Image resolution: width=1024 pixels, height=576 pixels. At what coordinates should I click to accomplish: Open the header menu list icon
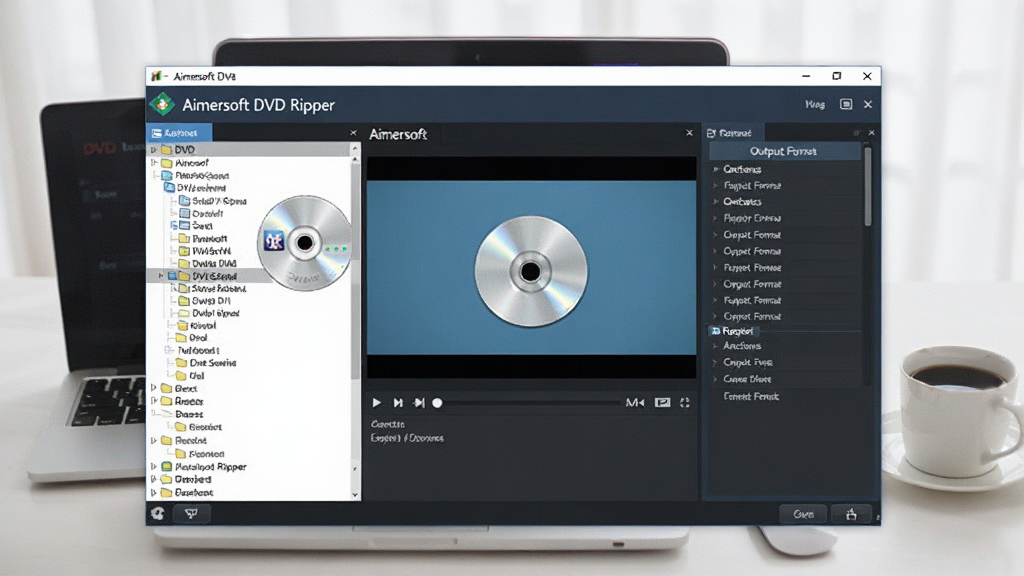coord(846,104)
